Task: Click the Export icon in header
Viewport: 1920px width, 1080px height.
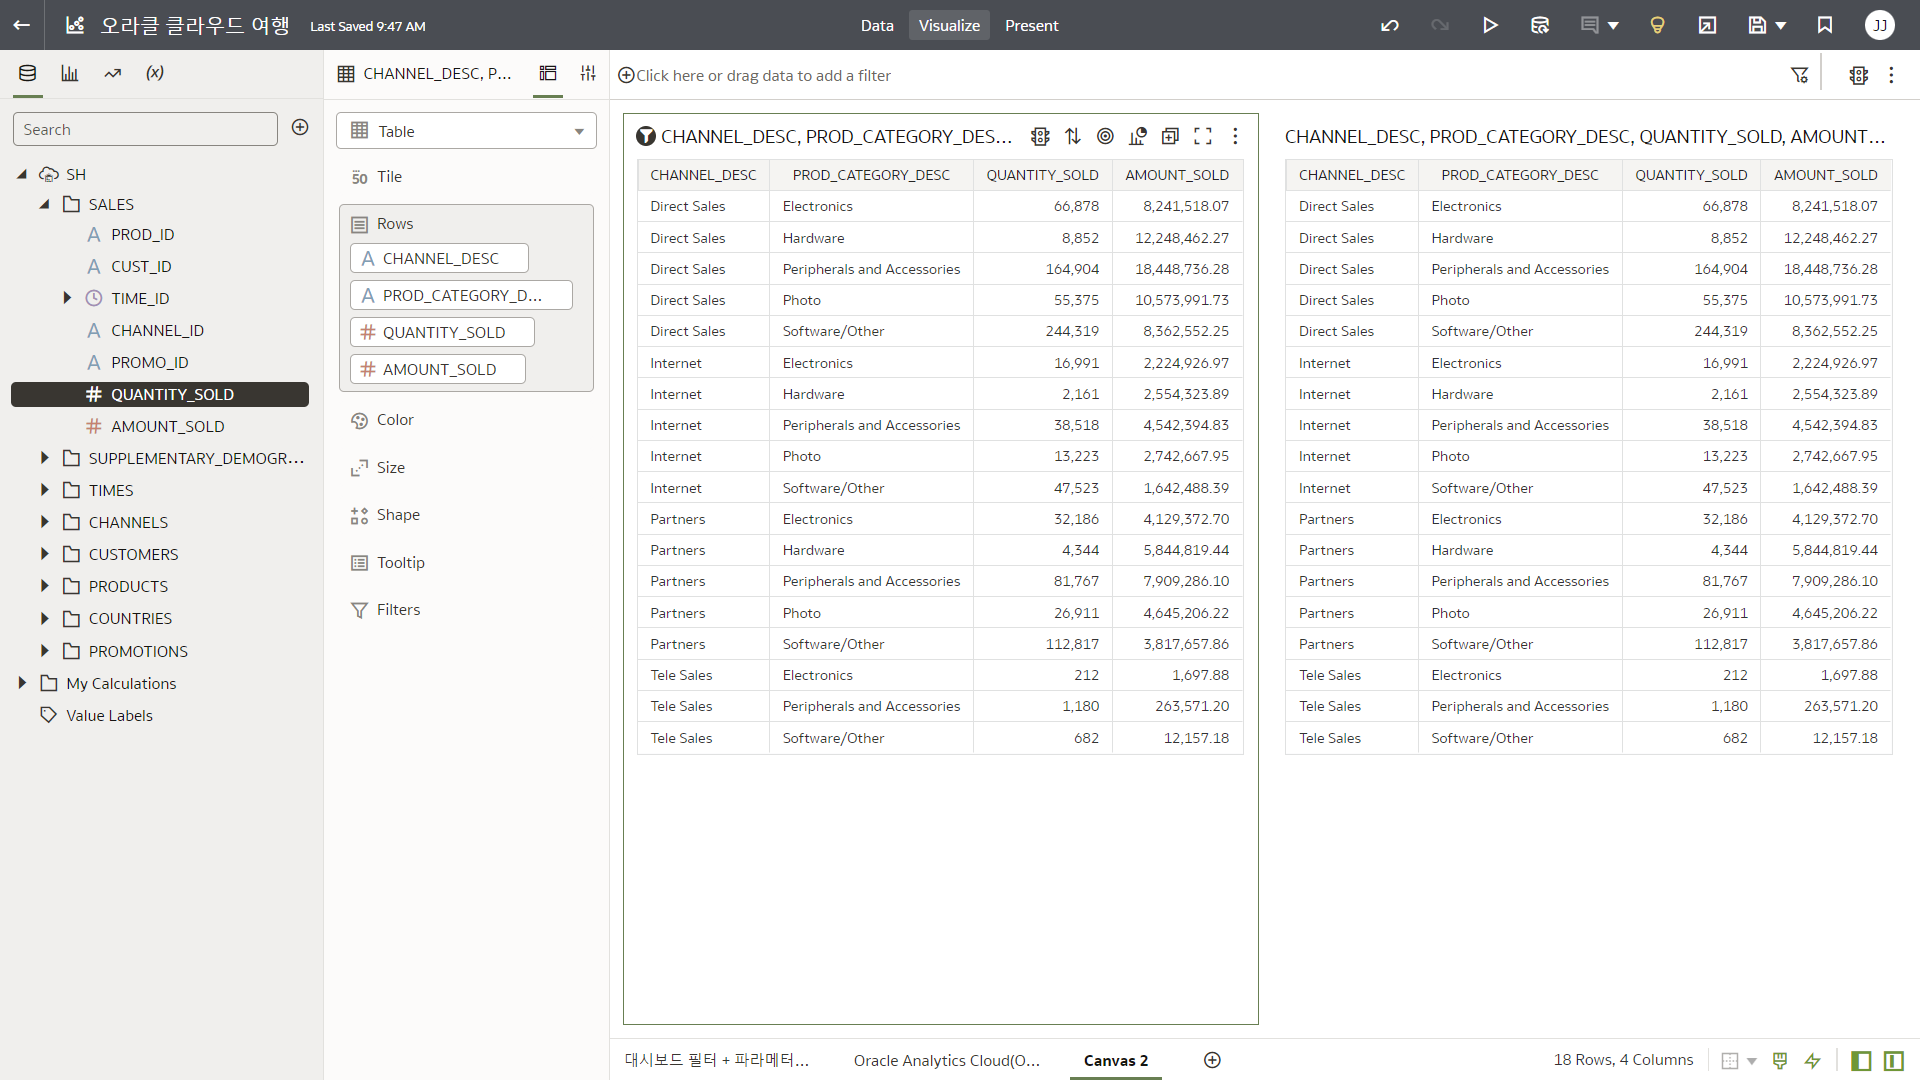Action: 1707,25
